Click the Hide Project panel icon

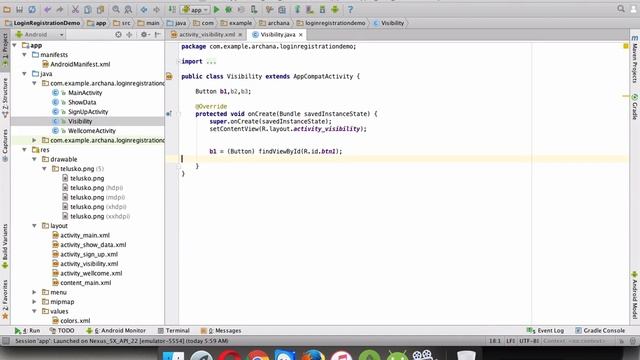(x=158, y=35)
